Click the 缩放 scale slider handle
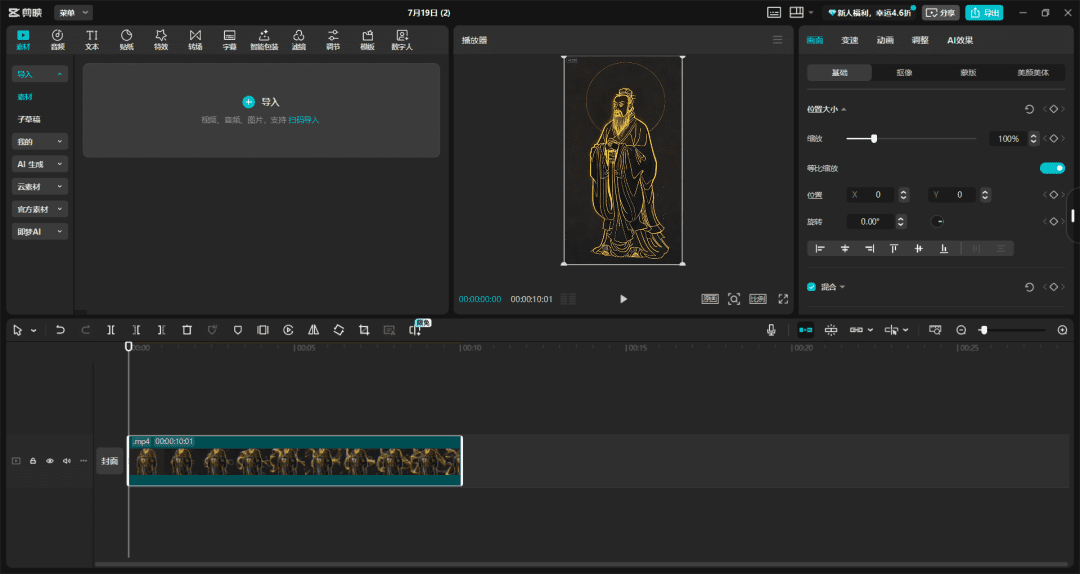Image resolution: width=1080 pixels, height=574 pixels. (873, 139)
